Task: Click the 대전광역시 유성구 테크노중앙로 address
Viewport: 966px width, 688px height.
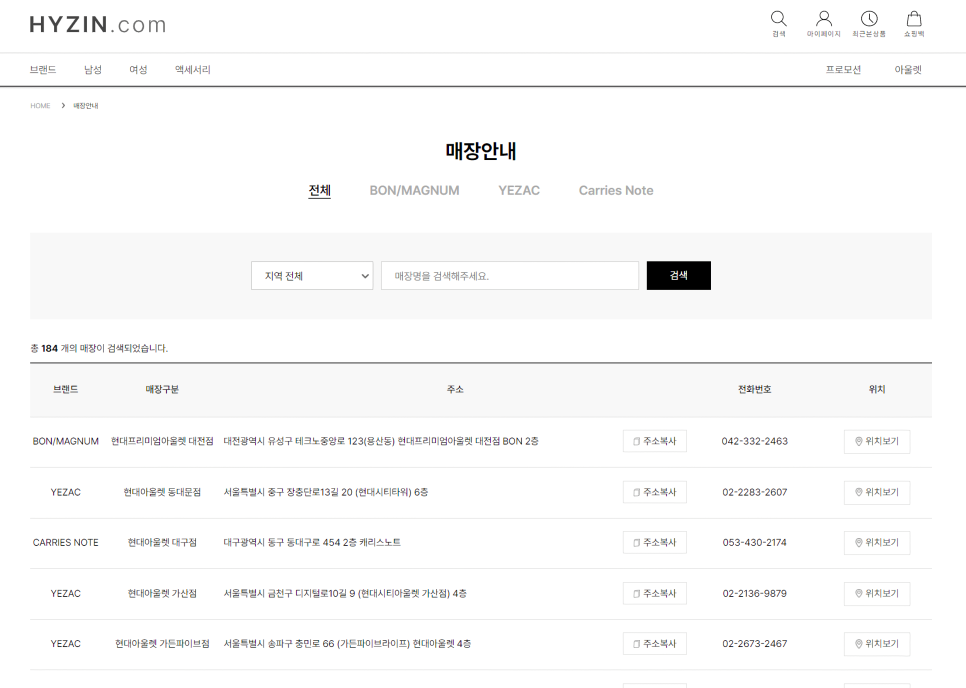Action: [x=381, y=441]
